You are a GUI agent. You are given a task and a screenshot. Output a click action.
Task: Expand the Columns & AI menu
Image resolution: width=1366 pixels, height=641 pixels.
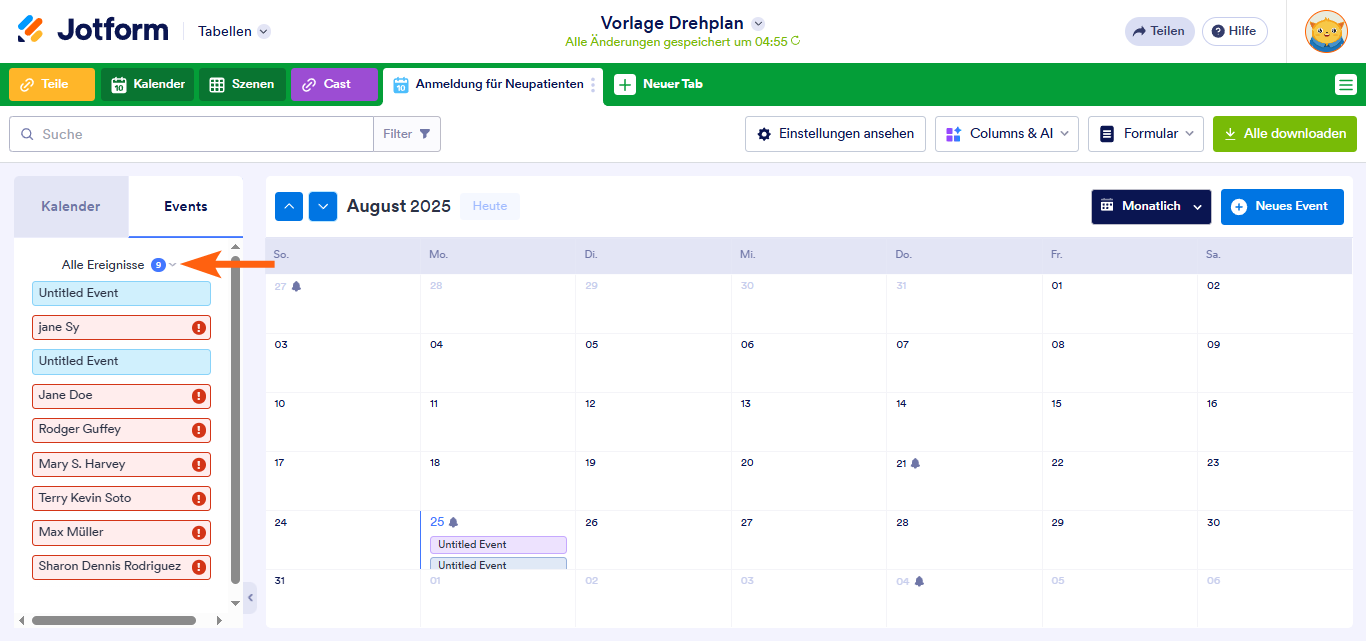coord(1006,134)
